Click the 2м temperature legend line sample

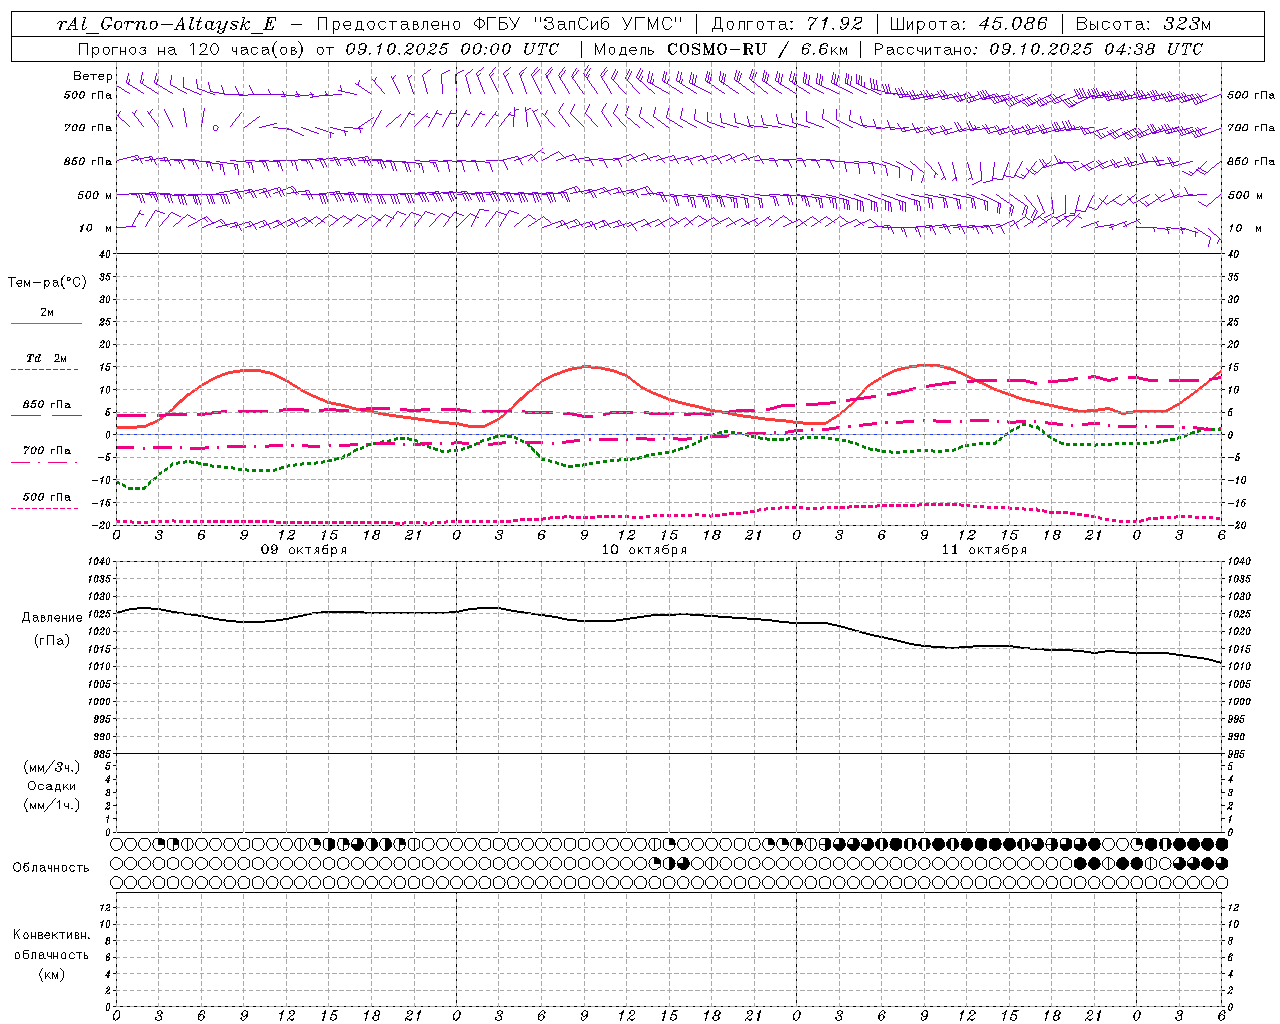(x=46, y=324)
